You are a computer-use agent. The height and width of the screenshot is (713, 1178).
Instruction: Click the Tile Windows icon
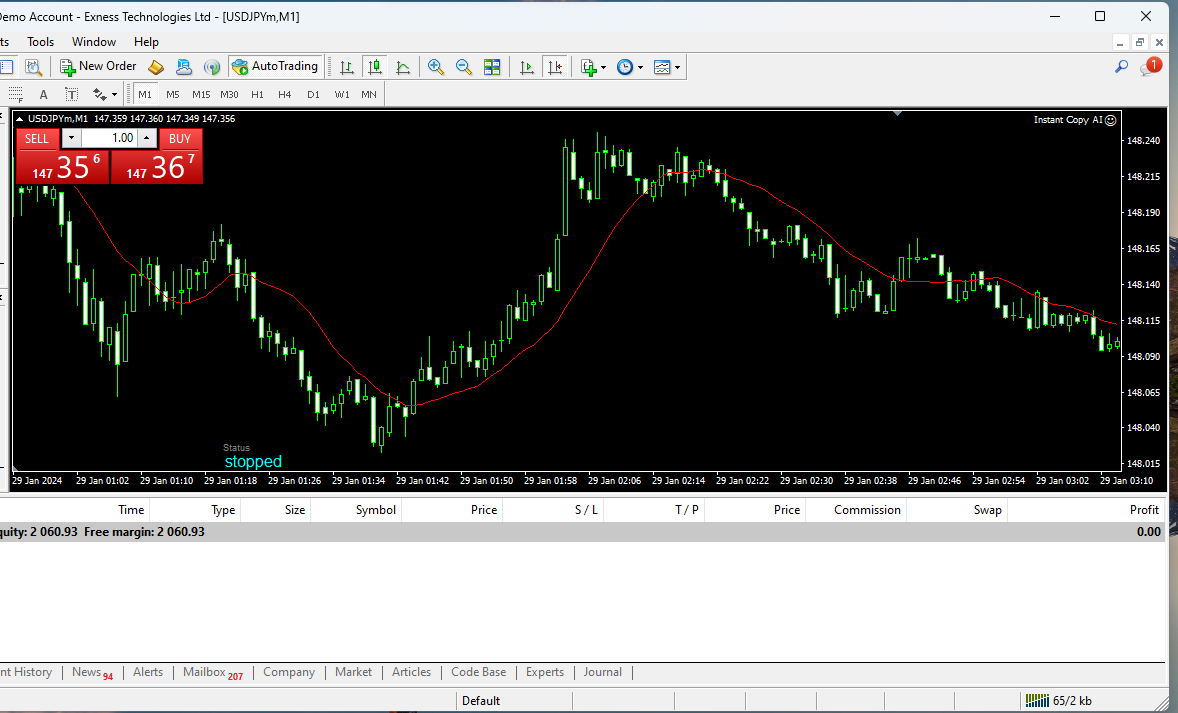tap(492, 67)
